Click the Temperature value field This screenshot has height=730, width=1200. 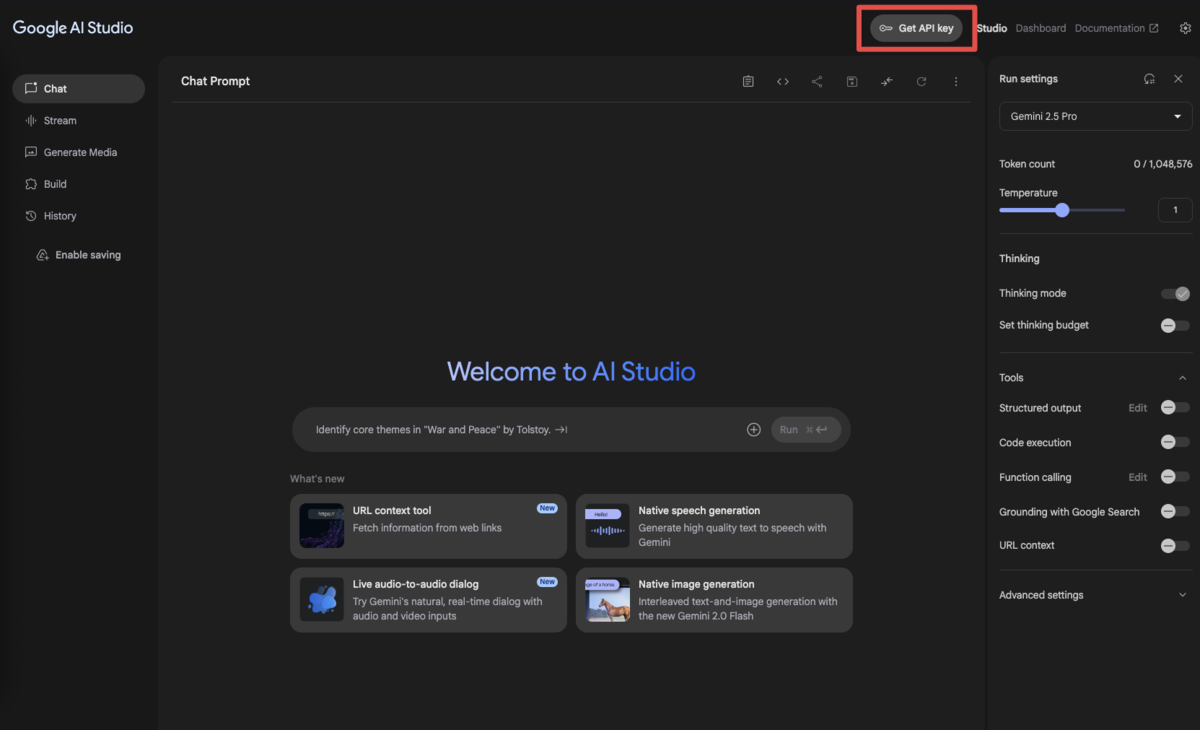[x=1175, y=210]
